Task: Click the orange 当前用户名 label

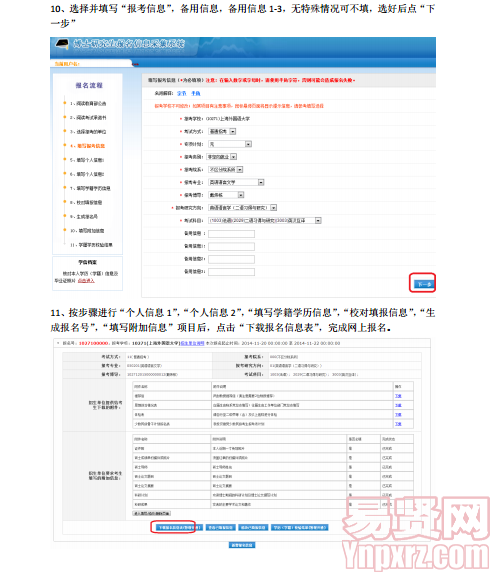Action: point(67,64)
